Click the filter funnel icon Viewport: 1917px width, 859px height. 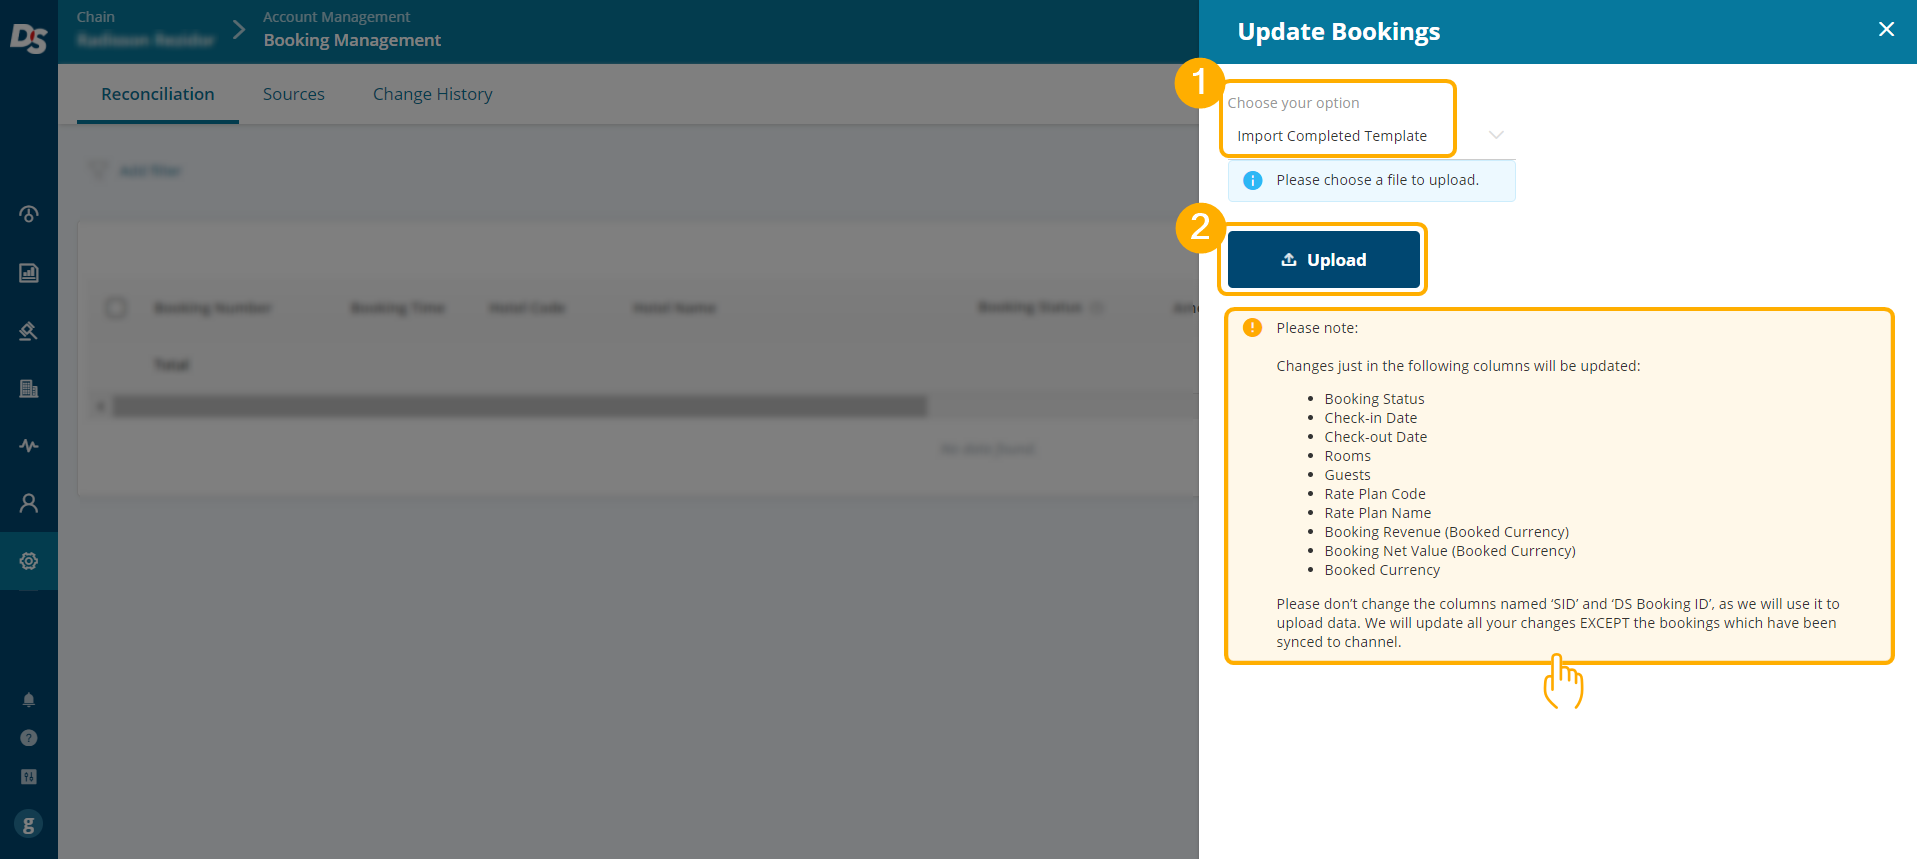tap(98, 171)
